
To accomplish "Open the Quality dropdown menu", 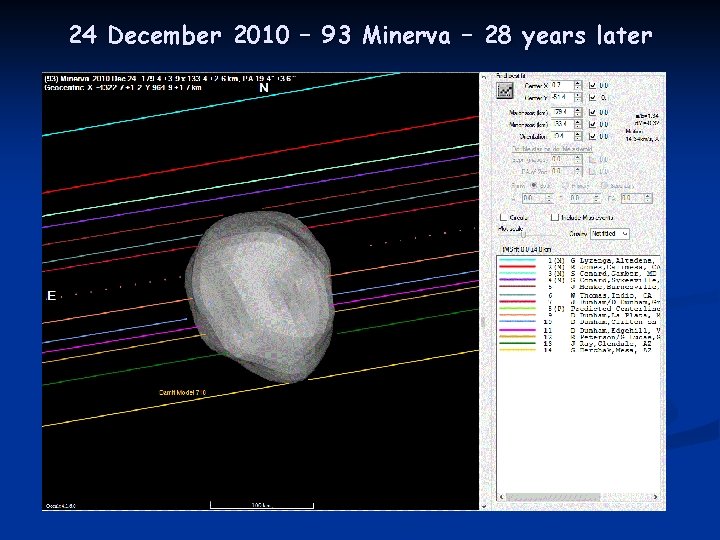I will click(609, 233).
